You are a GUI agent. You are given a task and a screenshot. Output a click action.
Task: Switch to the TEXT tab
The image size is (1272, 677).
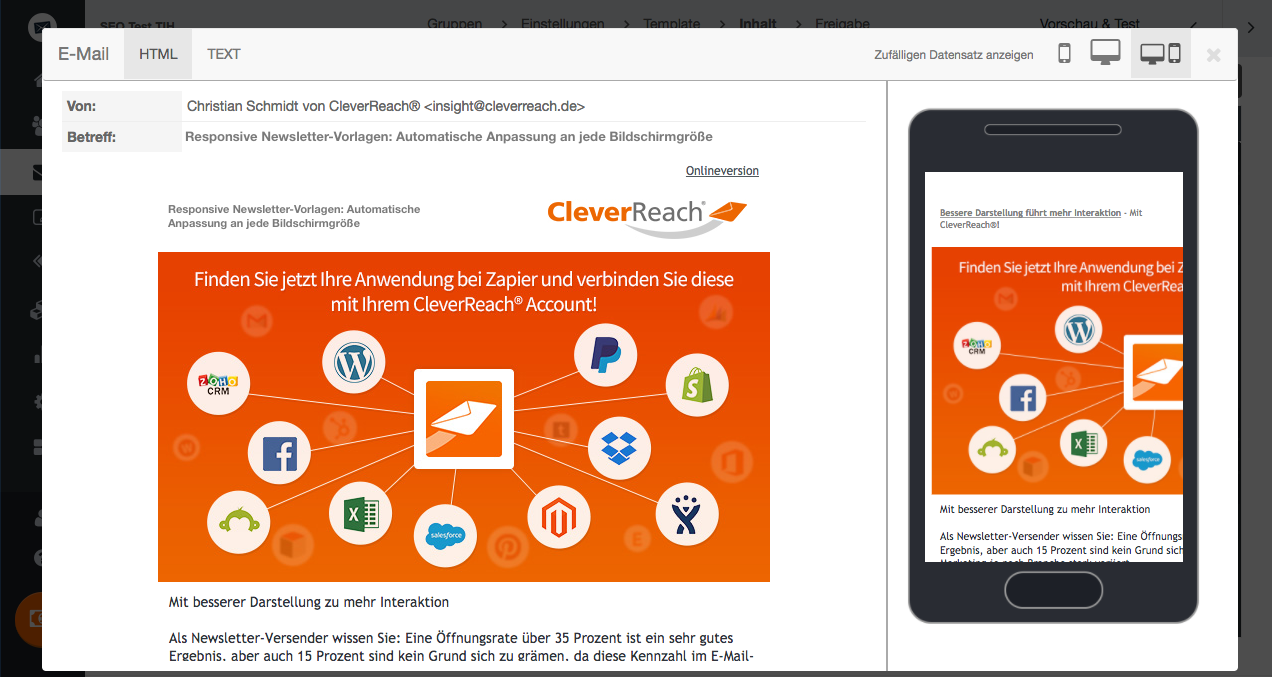pyautogui.click(x=224, y=54)
